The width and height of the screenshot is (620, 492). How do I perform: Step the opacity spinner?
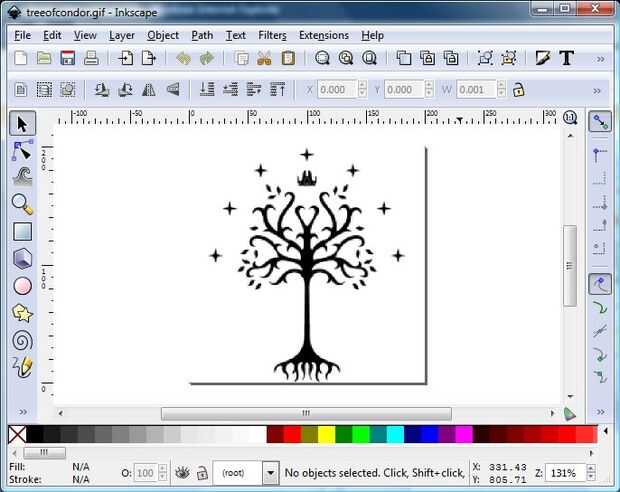click(163, 473)
